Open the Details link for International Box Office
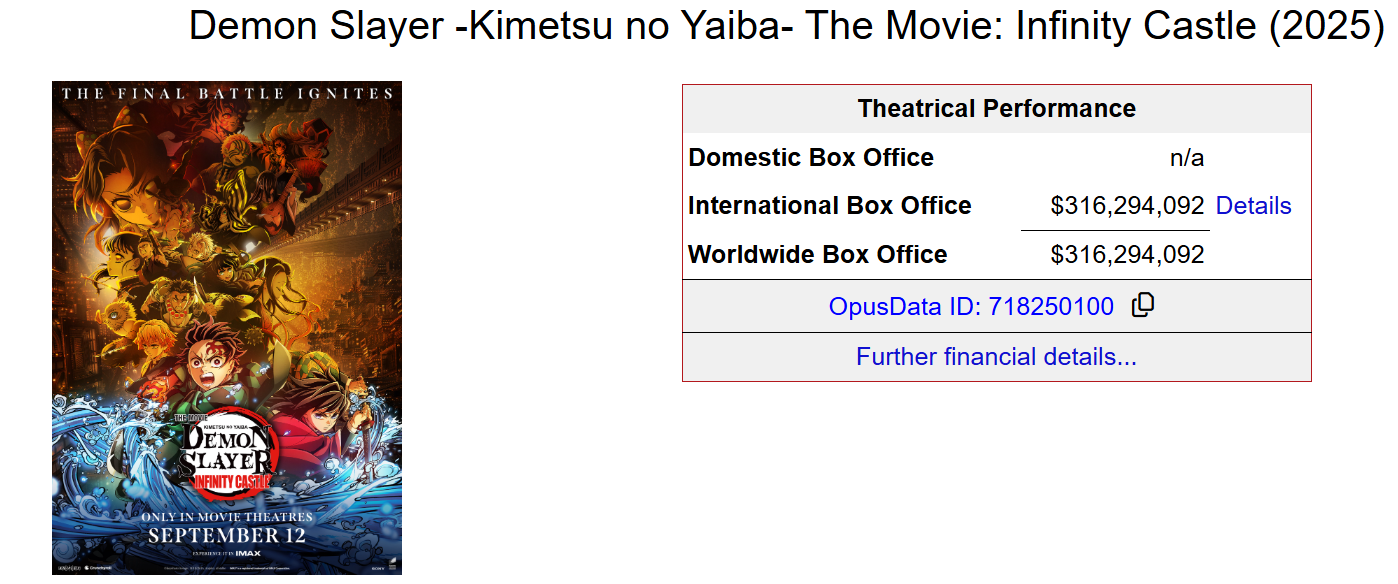This screenshot has width=1398, height=584. [1253, 206]
